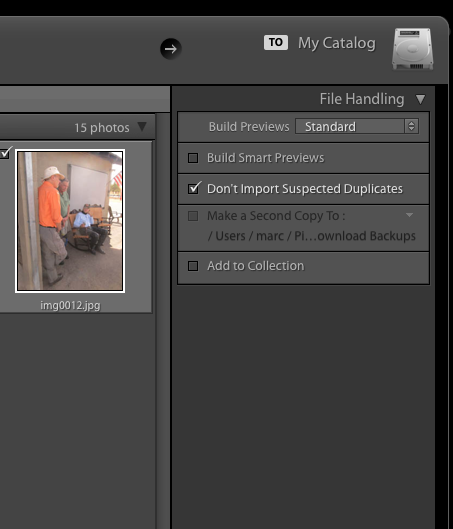
Task: Click the hard drive destination icon
Action: click(412, 49)
